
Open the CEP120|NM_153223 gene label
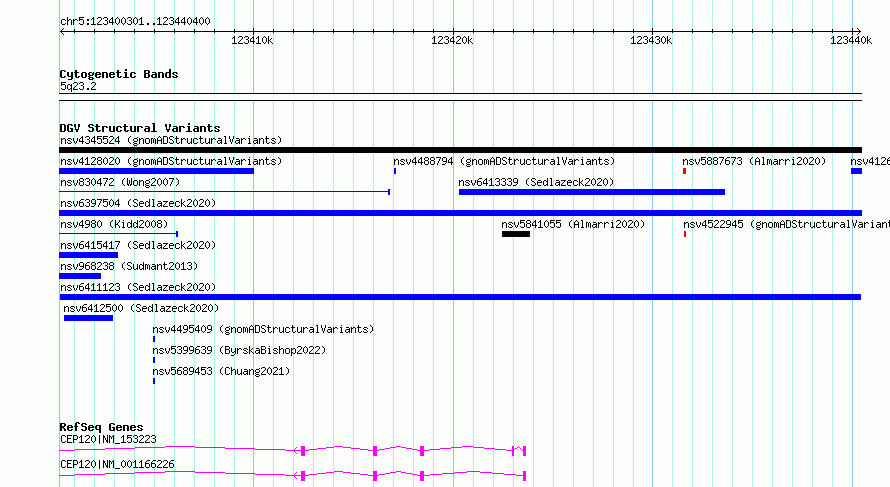click(x=108, y=439)
